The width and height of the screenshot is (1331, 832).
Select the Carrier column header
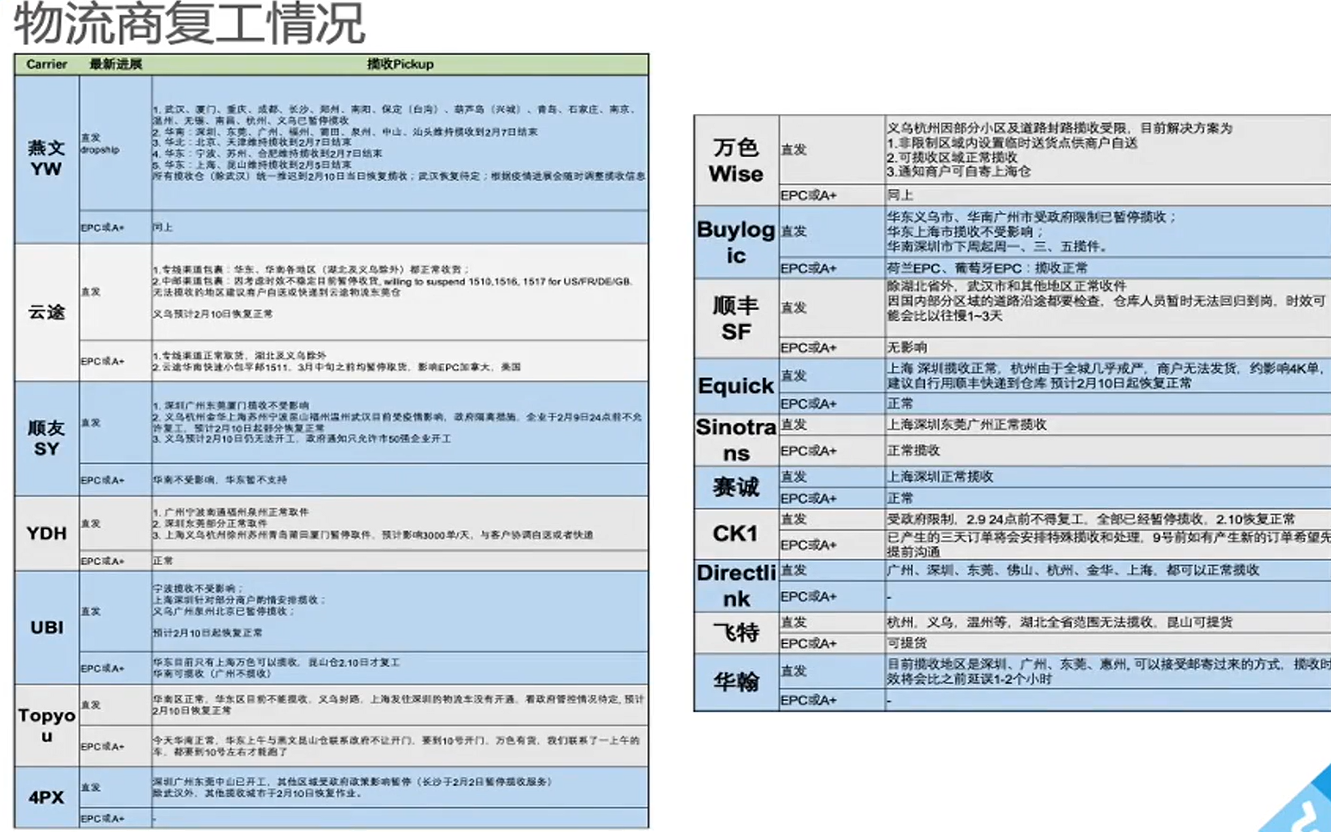pyautogui.click(x=47, y=64)
